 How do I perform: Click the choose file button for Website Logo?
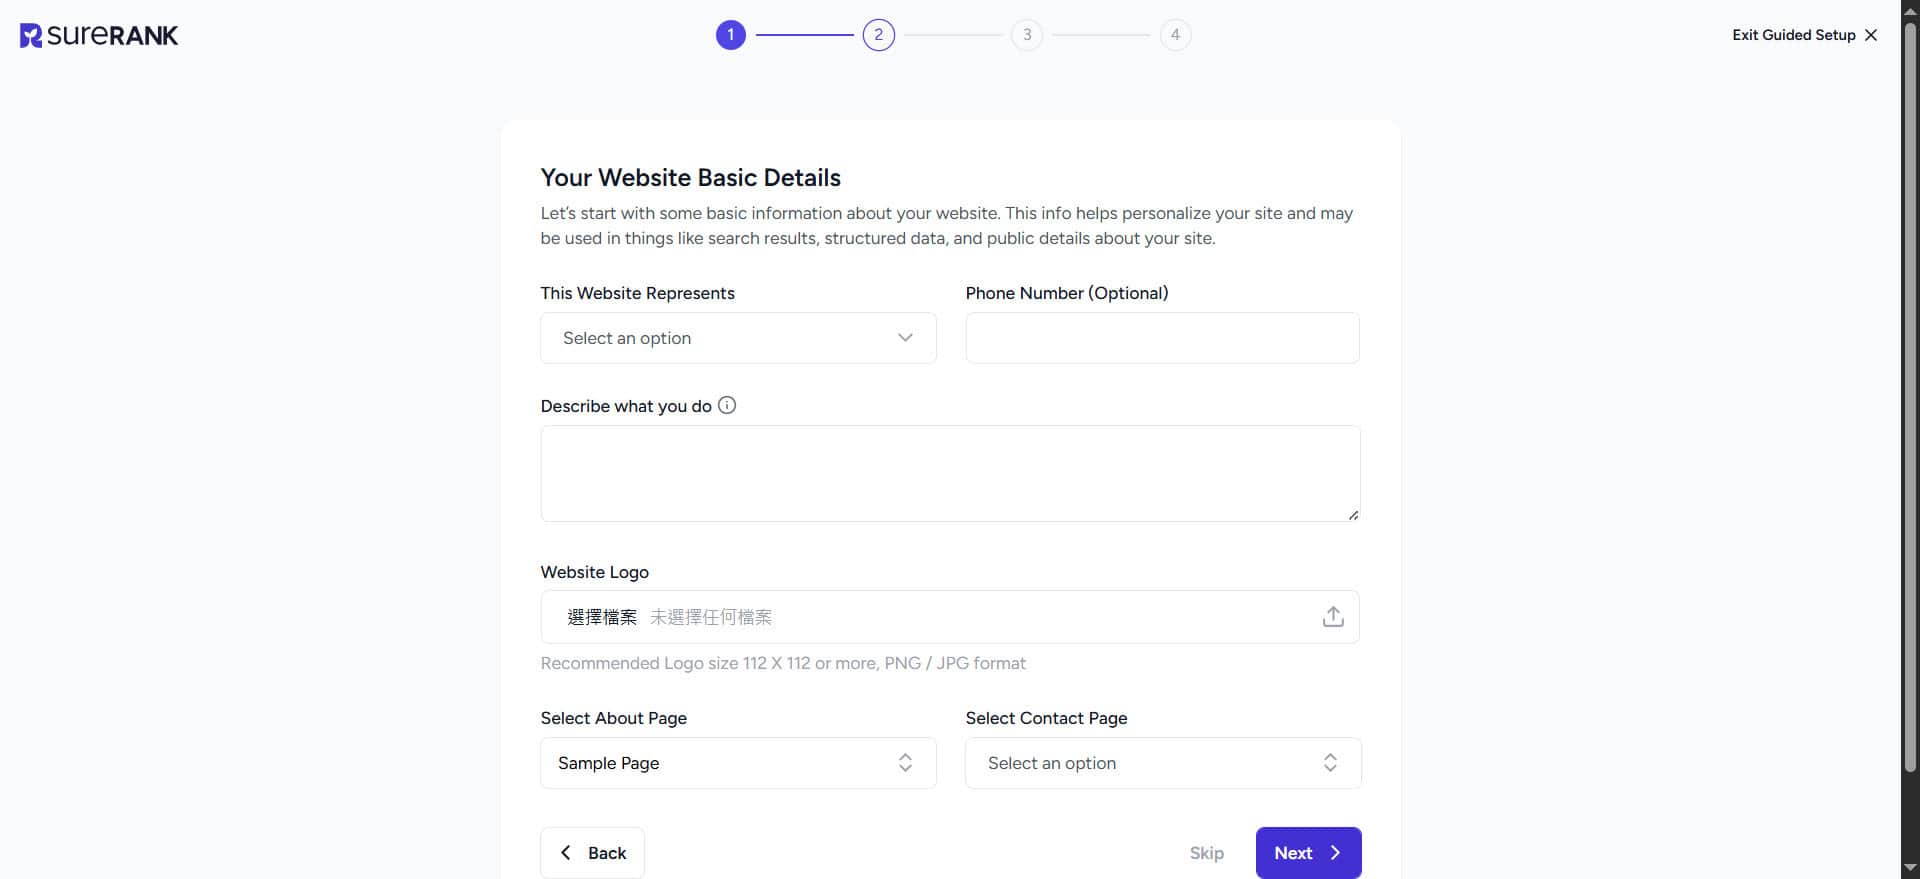coord(602,617)
